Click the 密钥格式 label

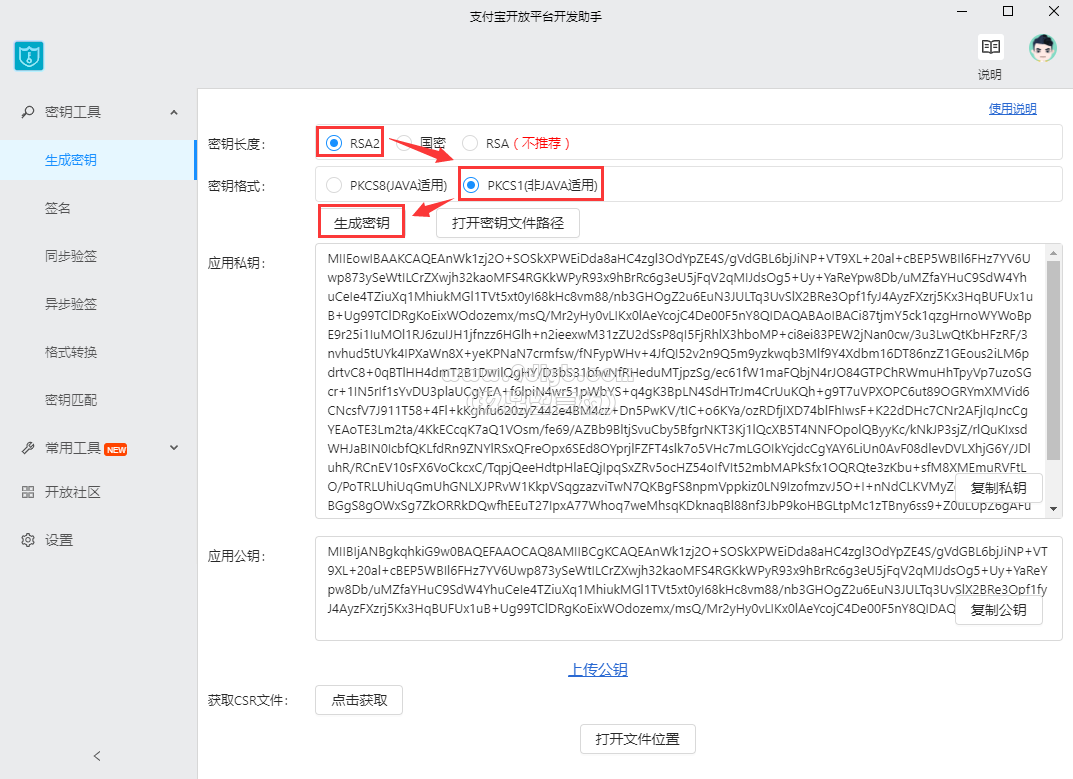pyautogui.click(x=237, y=186)
